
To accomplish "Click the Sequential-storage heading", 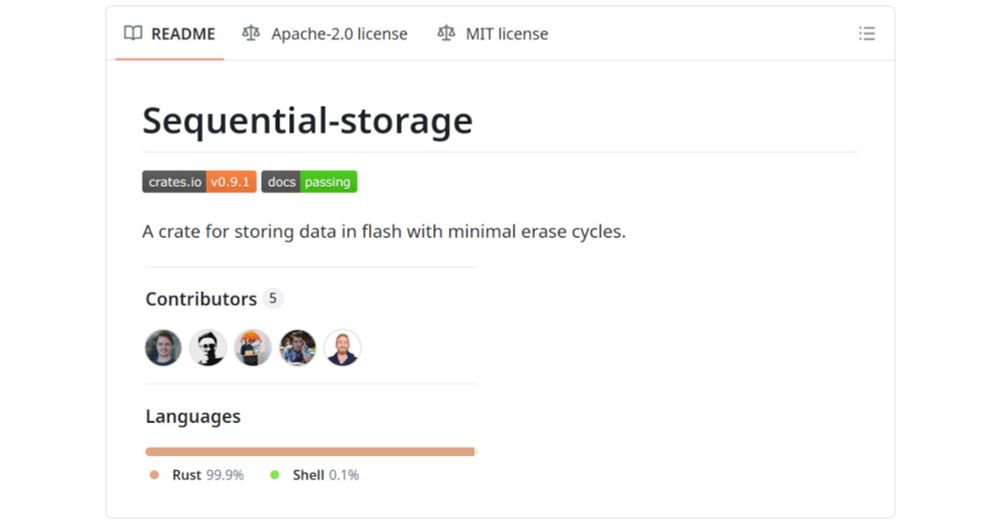I will click(x=307, y=121).
